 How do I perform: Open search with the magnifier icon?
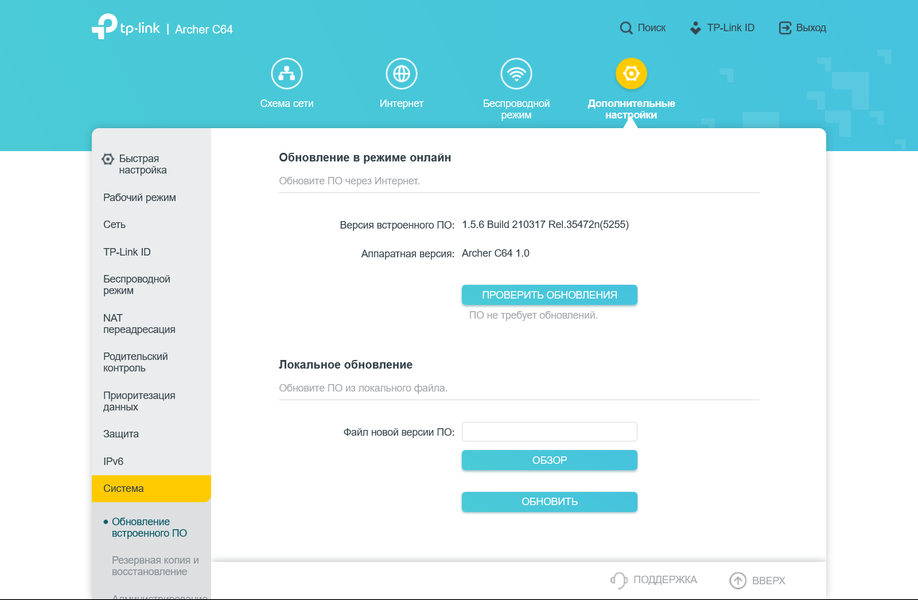click(x=626, y=28)
